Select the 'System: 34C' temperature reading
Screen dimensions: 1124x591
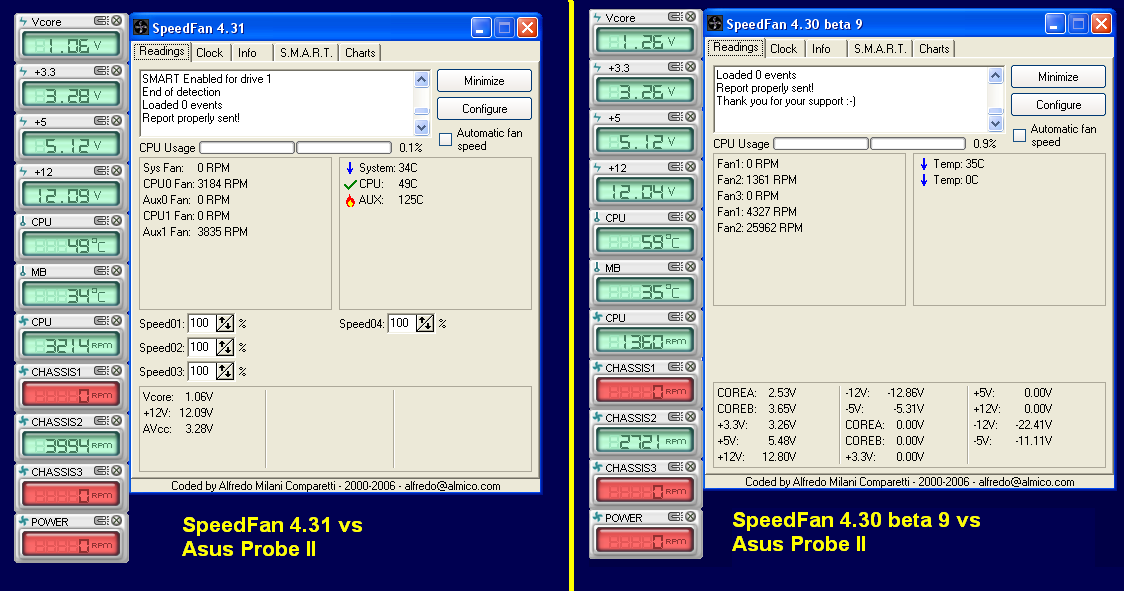[x=381, y=168]
